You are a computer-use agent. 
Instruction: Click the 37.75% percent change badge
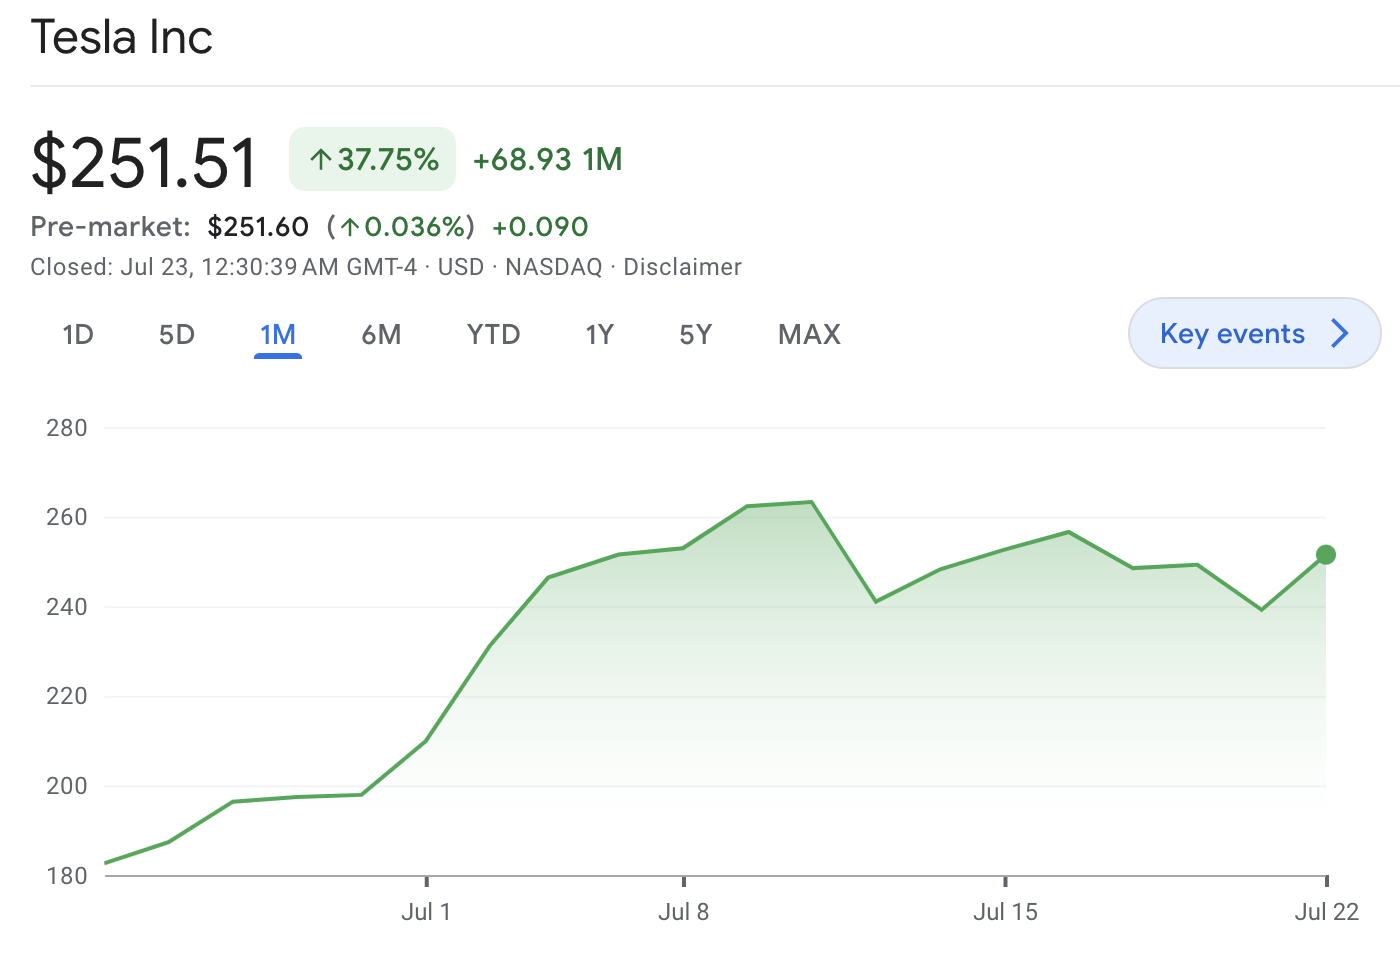pyautogui.click(x=373, y=159)
